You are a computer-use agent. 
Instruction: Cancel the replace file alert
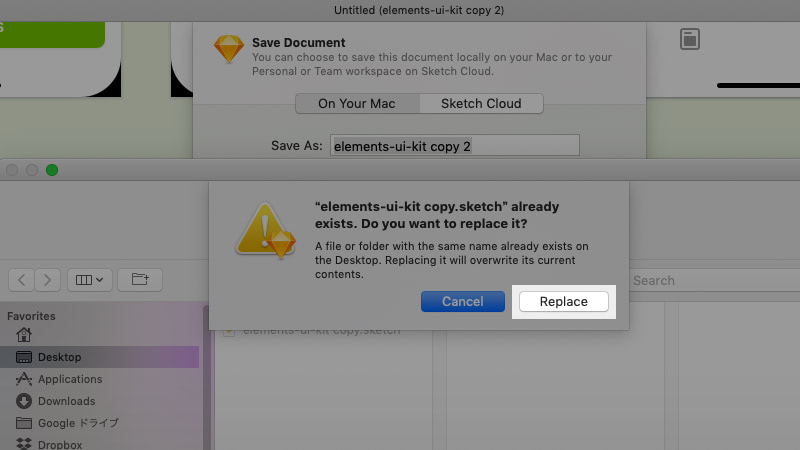(463, 302)
